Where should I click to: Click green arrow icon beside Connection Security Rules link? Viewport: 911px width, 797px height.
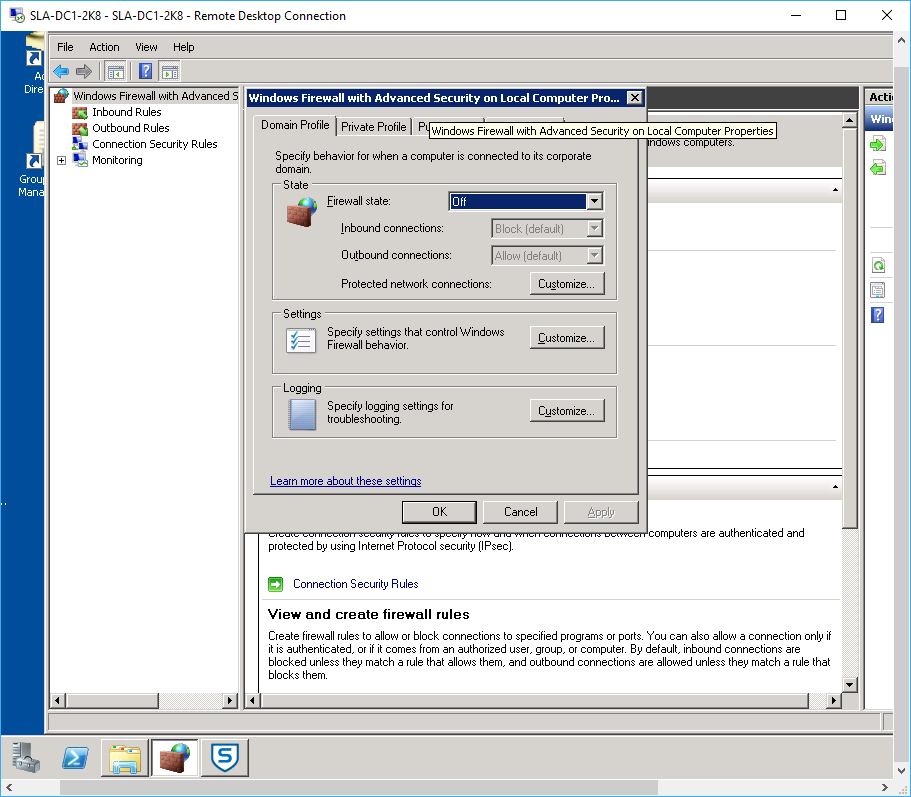(275, 584)
